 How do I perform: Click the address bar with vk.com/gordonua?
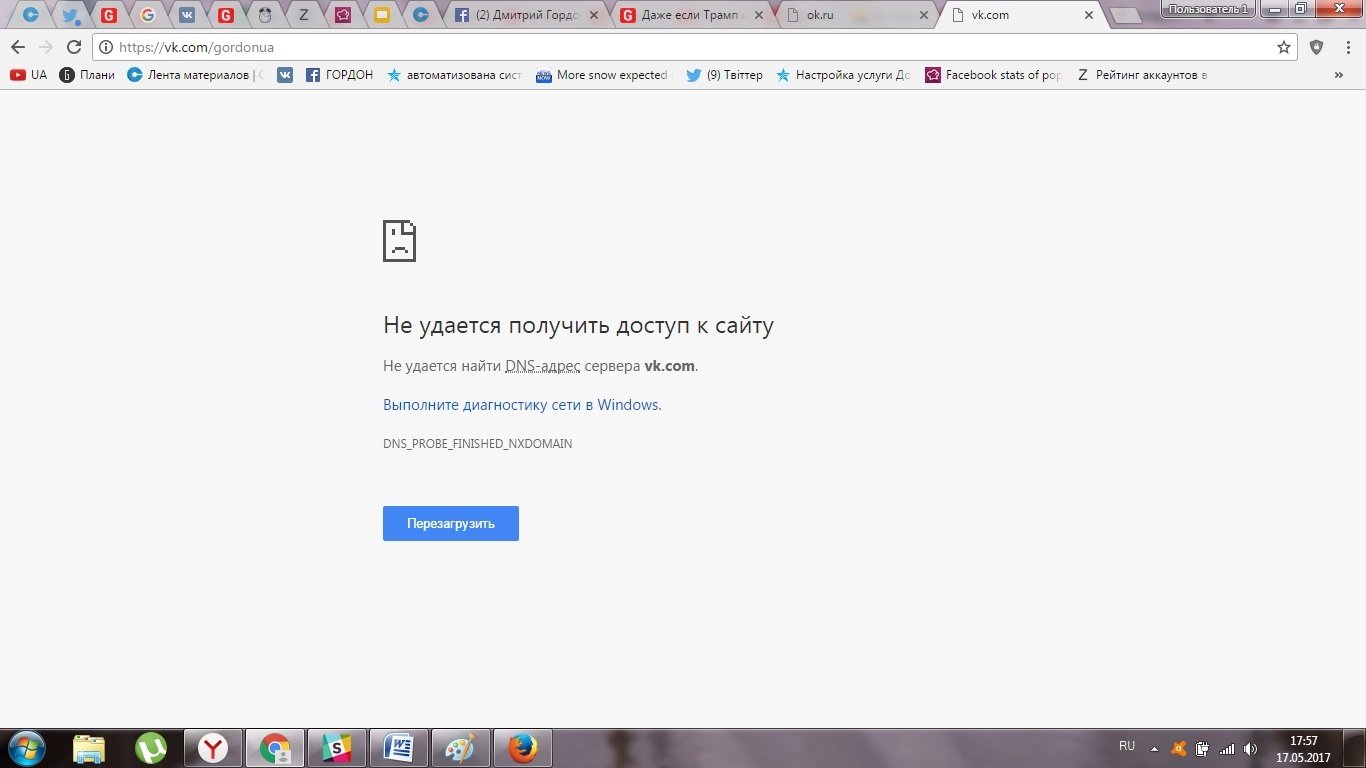tap(690, 47)
